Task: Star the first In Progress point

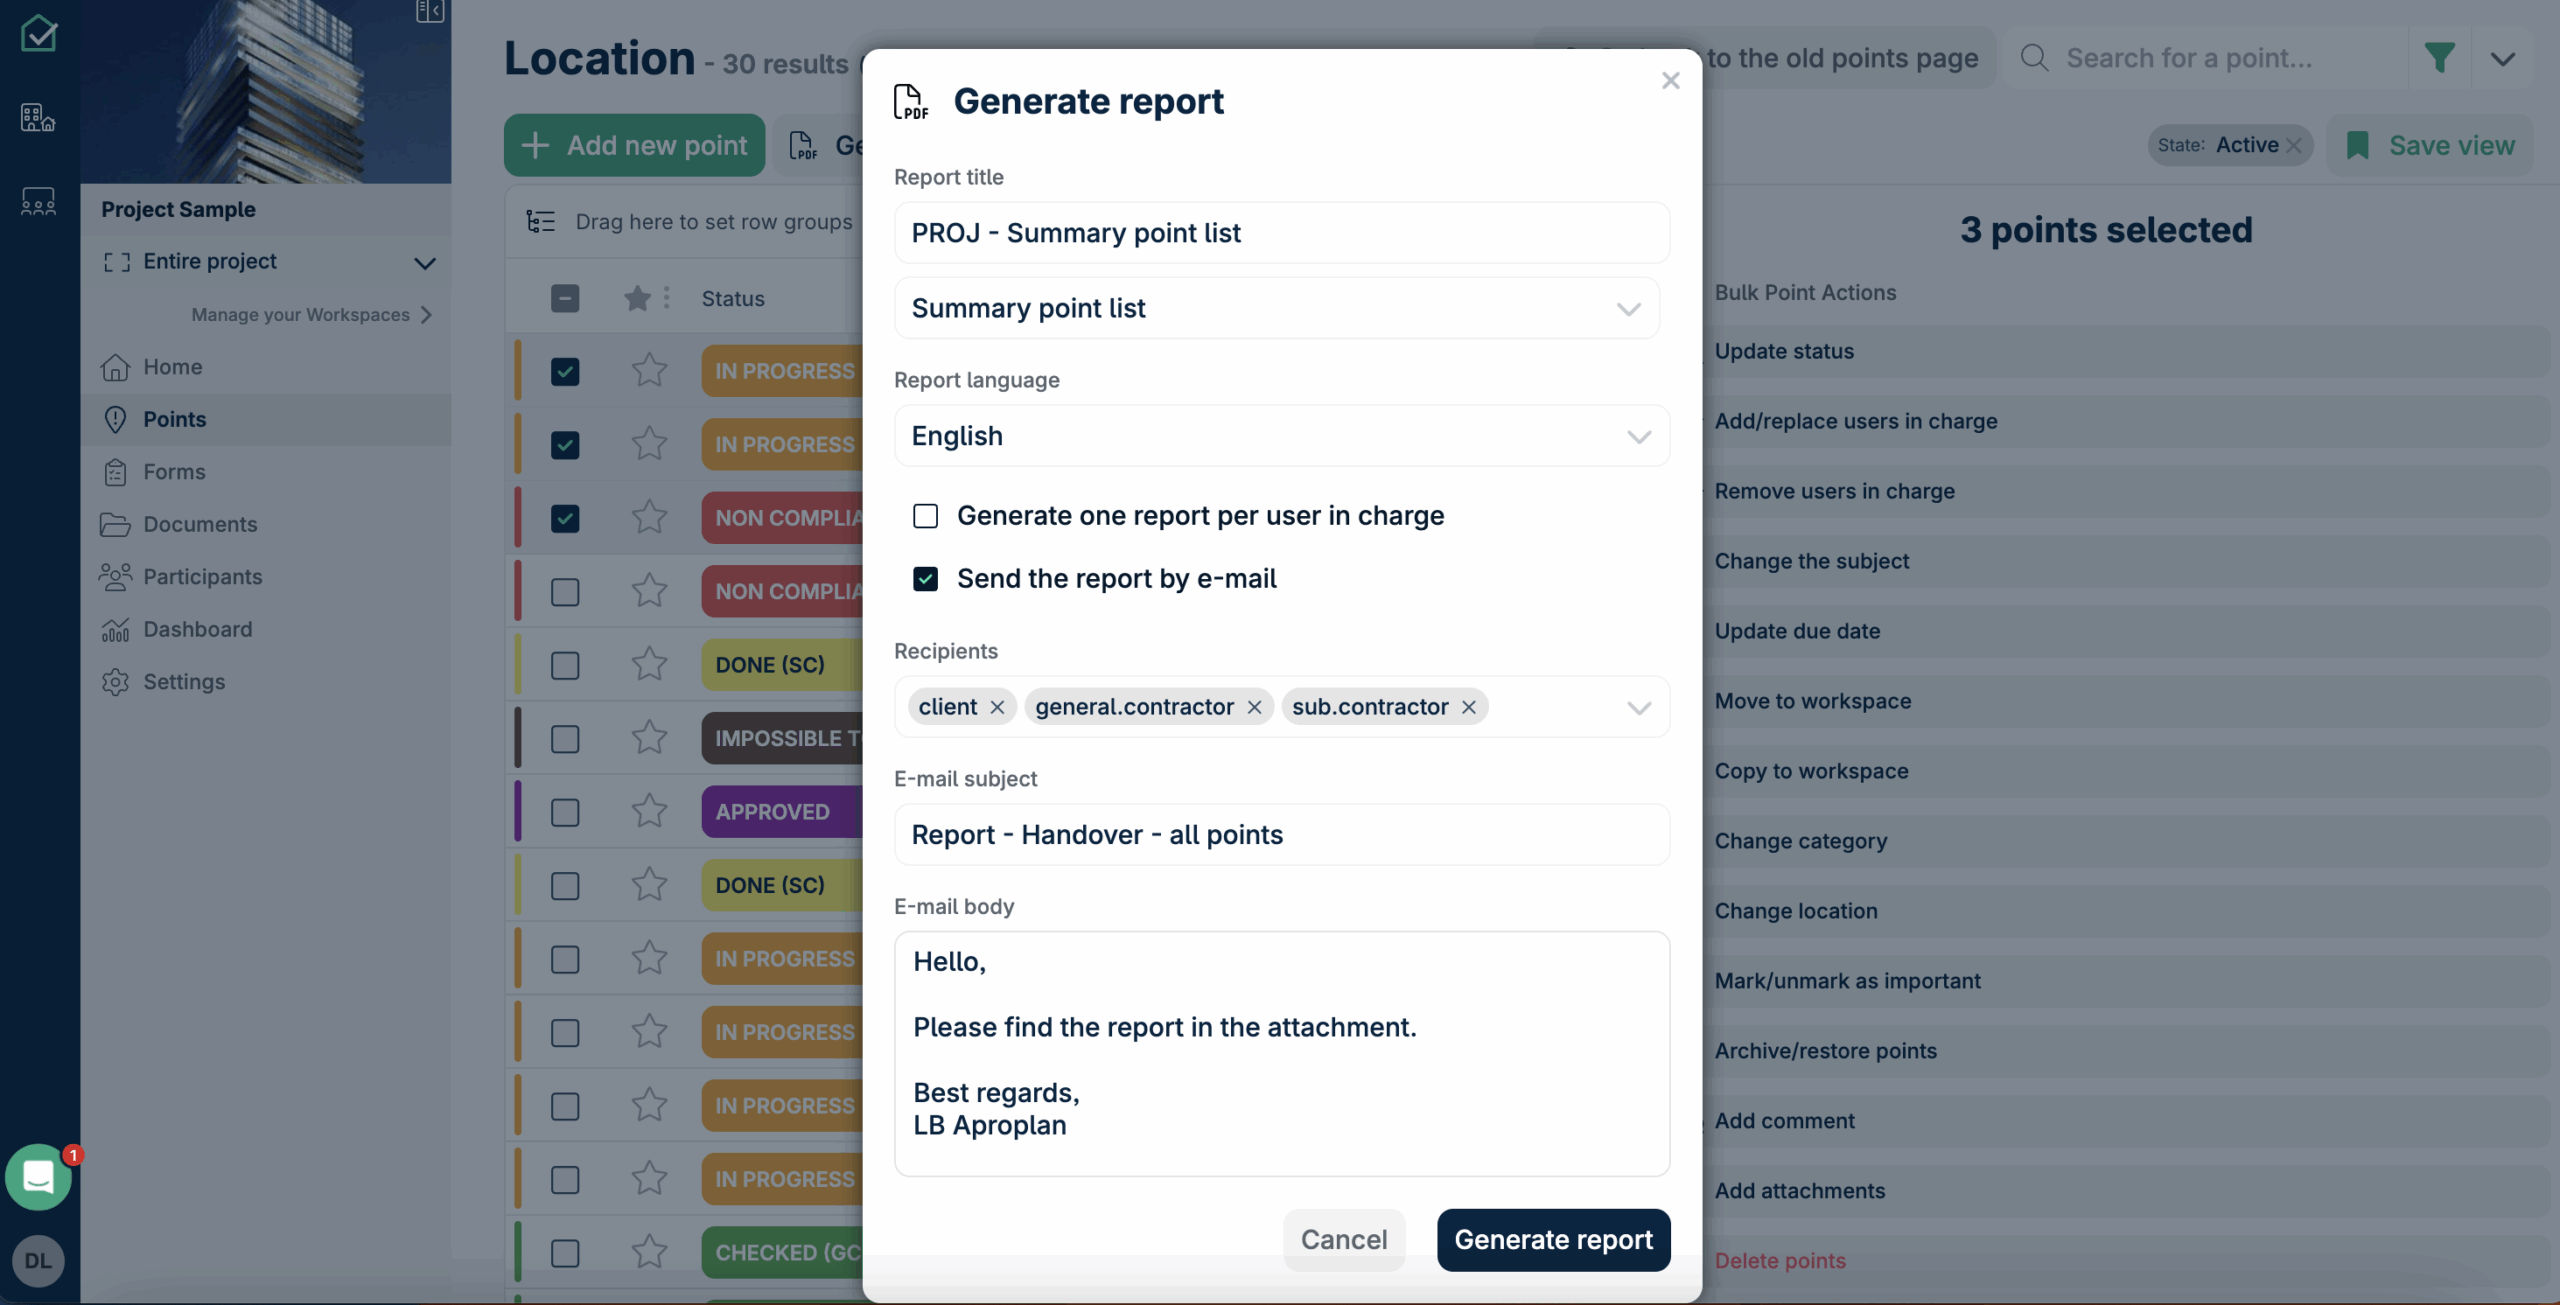Action: [649, 371]
